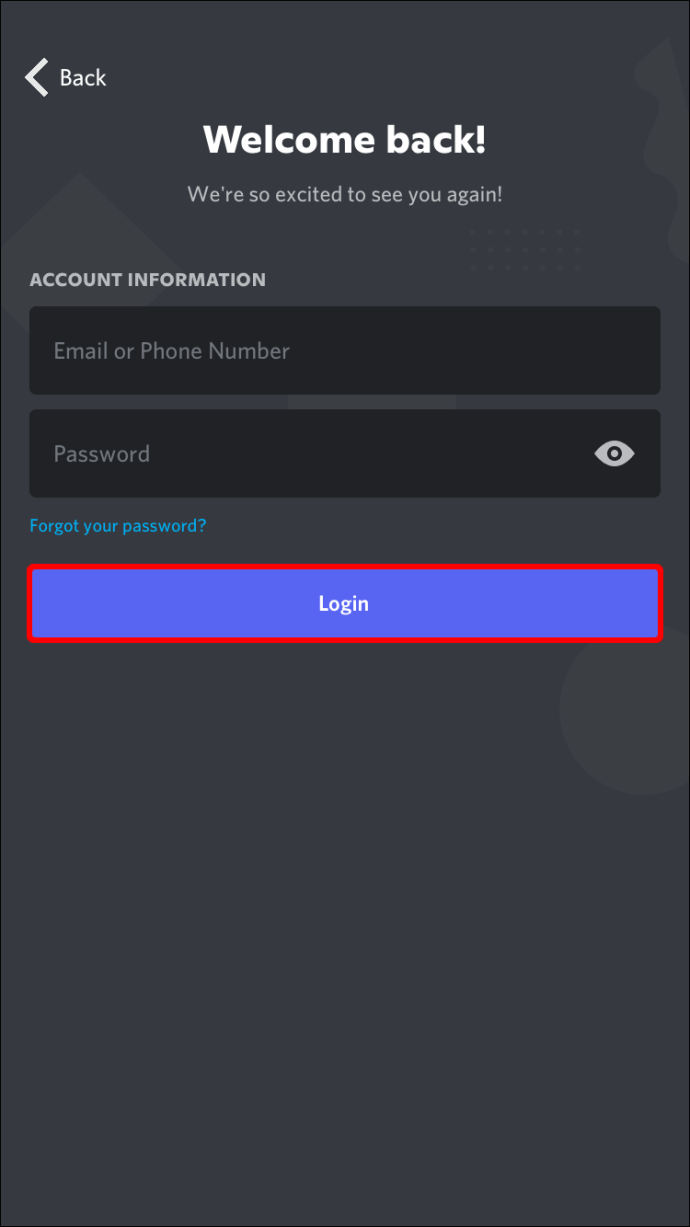Click the Email or Phone Number placeholder
Viewport: 690px width, 1227px height.
[x=172, y=351]
